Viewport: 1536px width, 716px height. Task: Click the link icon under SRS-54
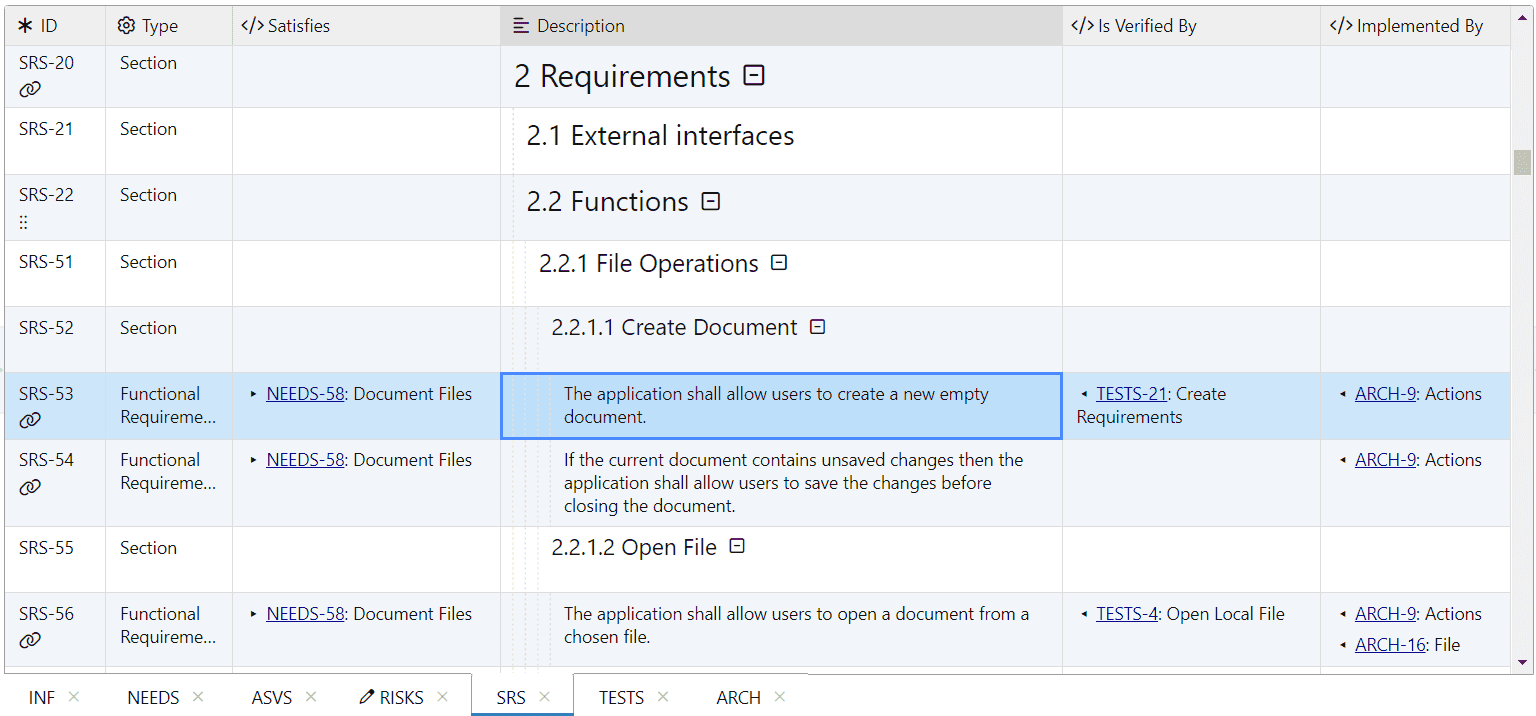[x=30, y=487]
